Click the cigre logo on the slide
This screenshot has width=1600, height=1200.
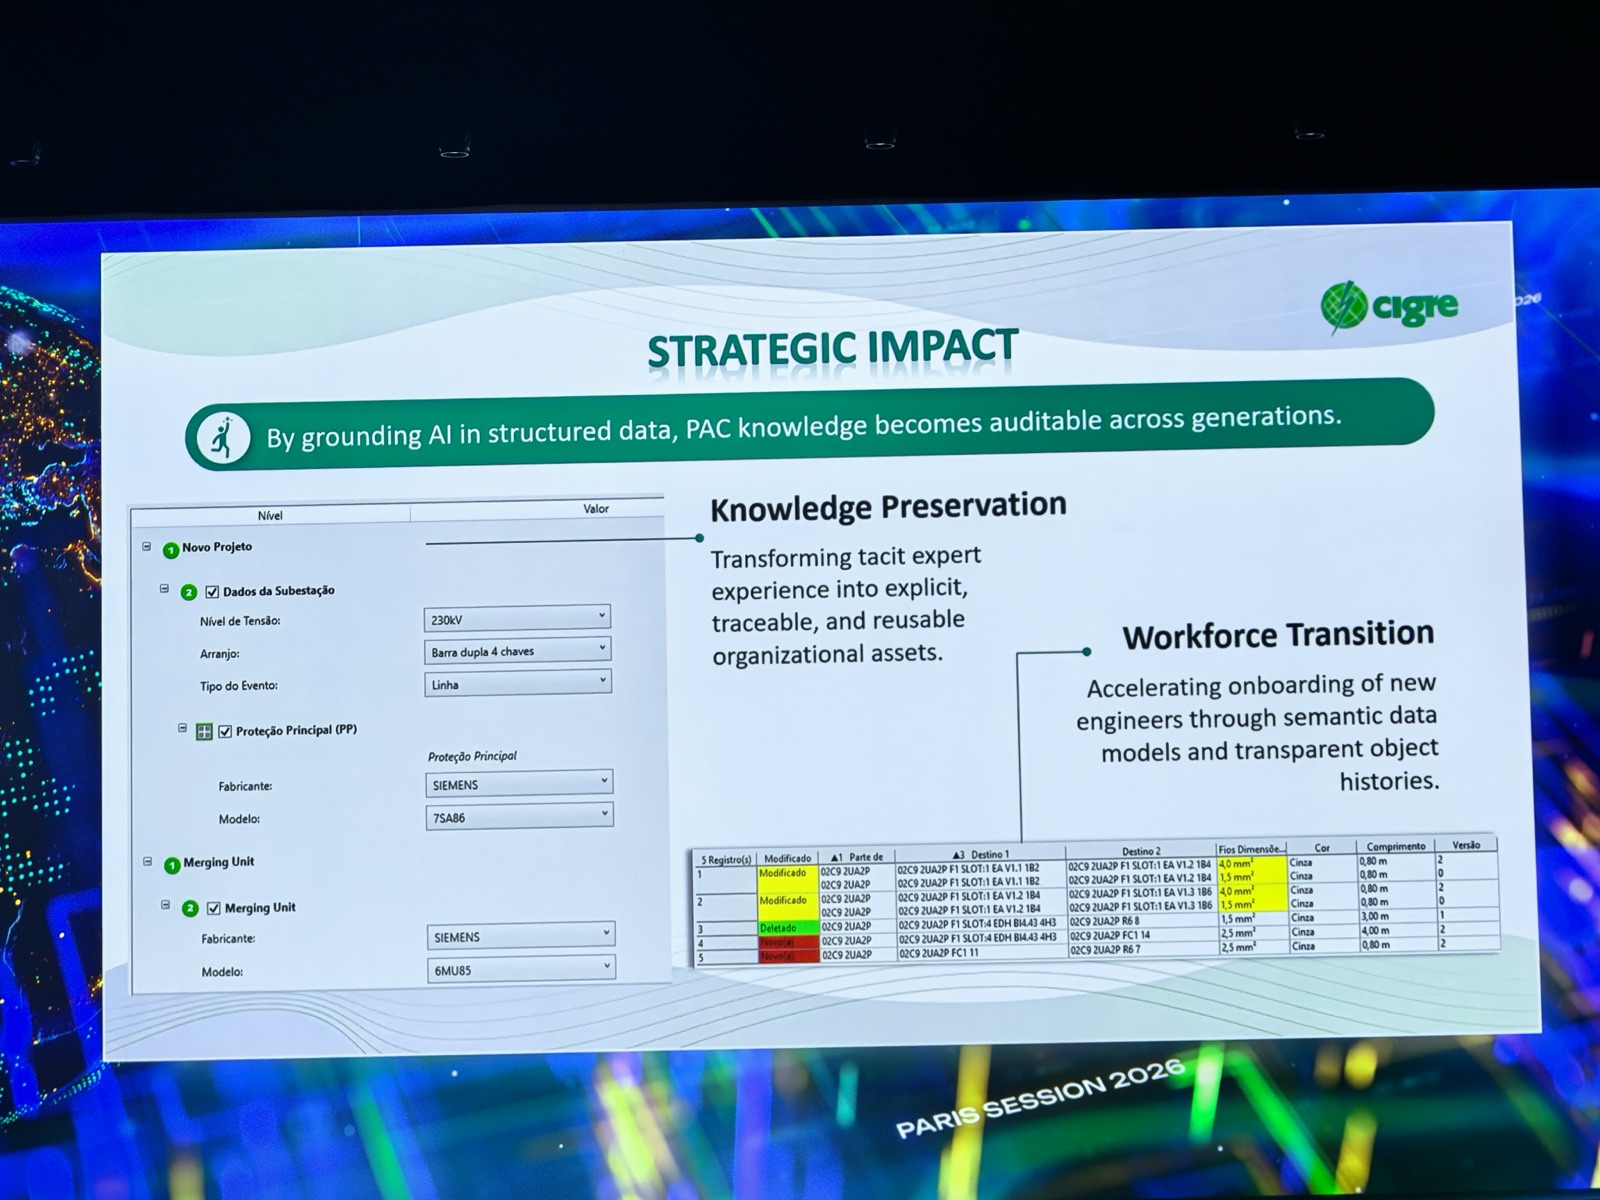[1389, 306]
